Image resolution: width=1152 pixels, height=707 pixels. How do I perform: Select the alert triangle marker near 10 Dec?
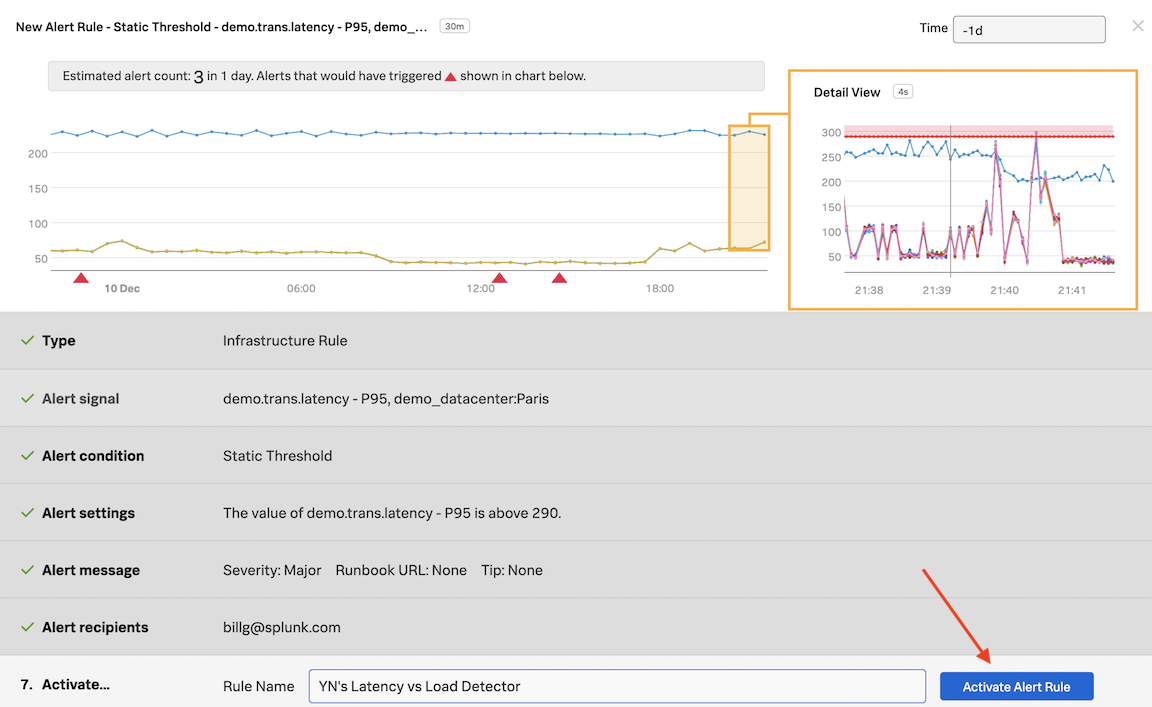click(81, 278)
